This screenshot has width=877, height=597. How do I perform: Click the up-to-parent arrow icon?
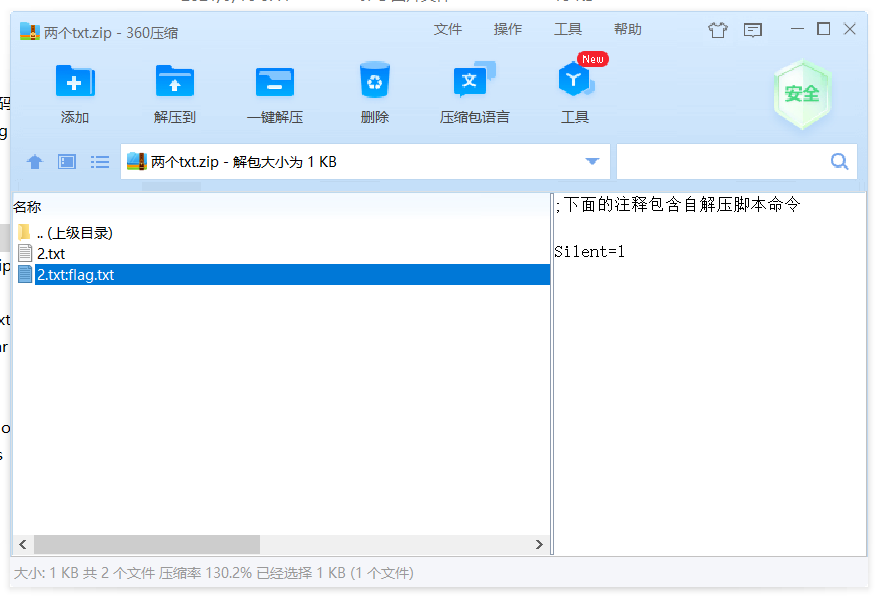pyautogui.click(x=35, y=161)
